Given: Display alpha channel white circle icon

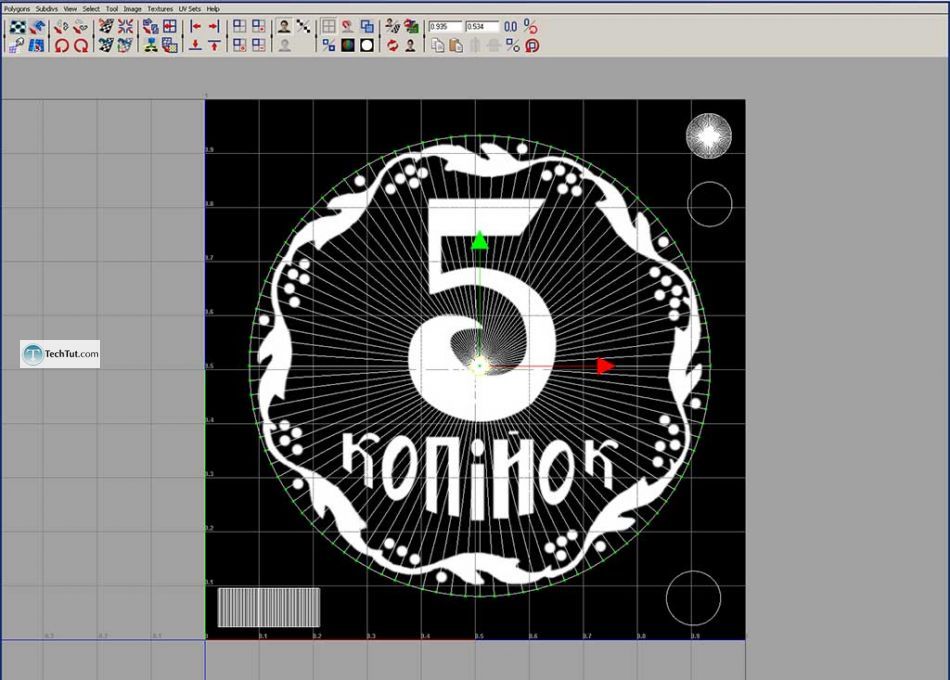Looking at the screenshot, I should [367, 45].
